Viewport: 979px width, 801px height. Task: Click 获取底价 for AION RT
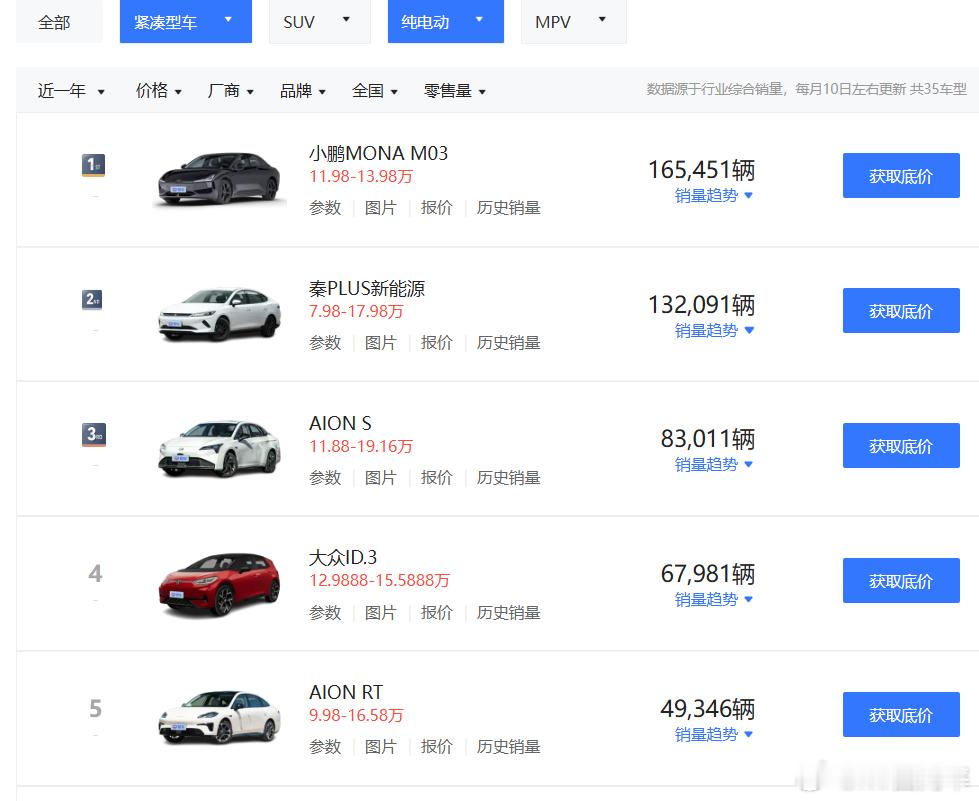click(901, 714)
